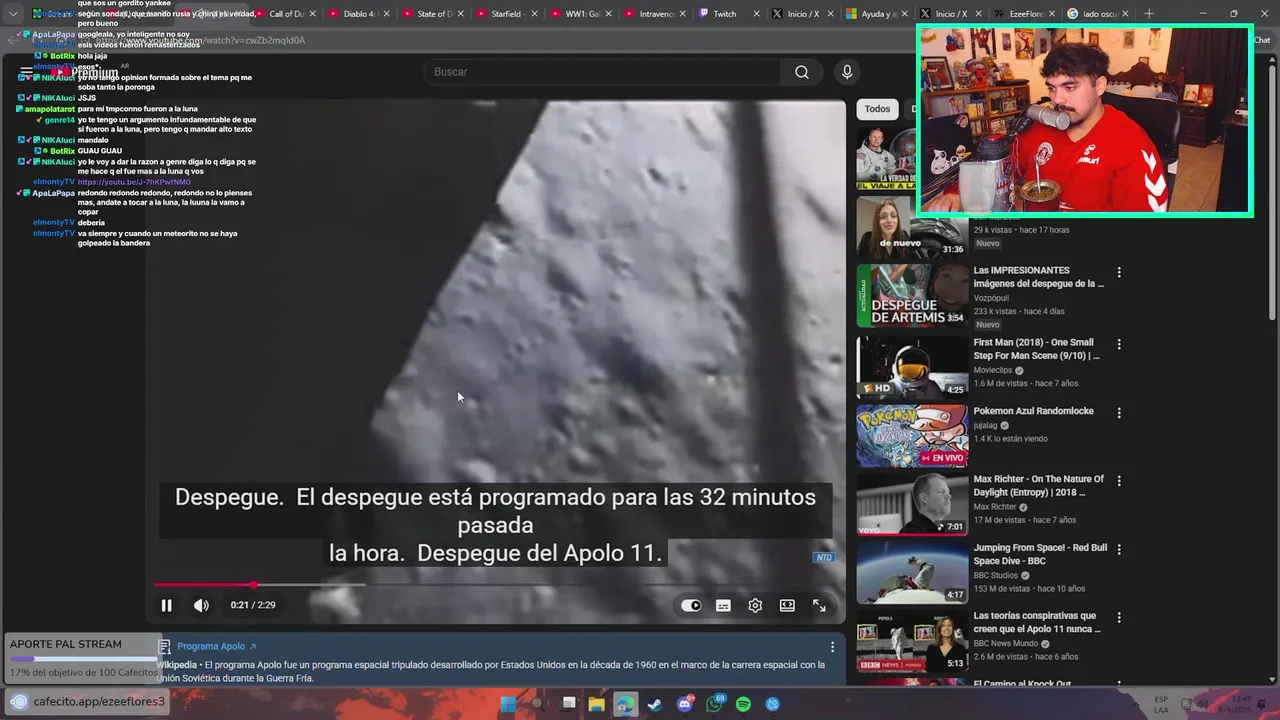Open File Explorer from taskbar
Image resolution: width=1280 pixels, height=720 pixels.
click(x=596, y=704)
